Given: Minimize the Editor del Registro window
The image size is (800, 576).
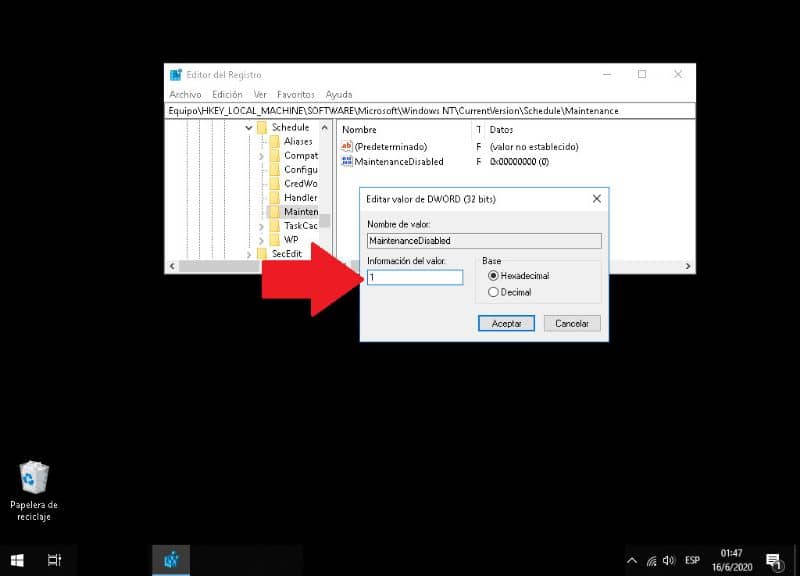Looking at the screenshot, I should pyautogui.click(x=607, y=74).
